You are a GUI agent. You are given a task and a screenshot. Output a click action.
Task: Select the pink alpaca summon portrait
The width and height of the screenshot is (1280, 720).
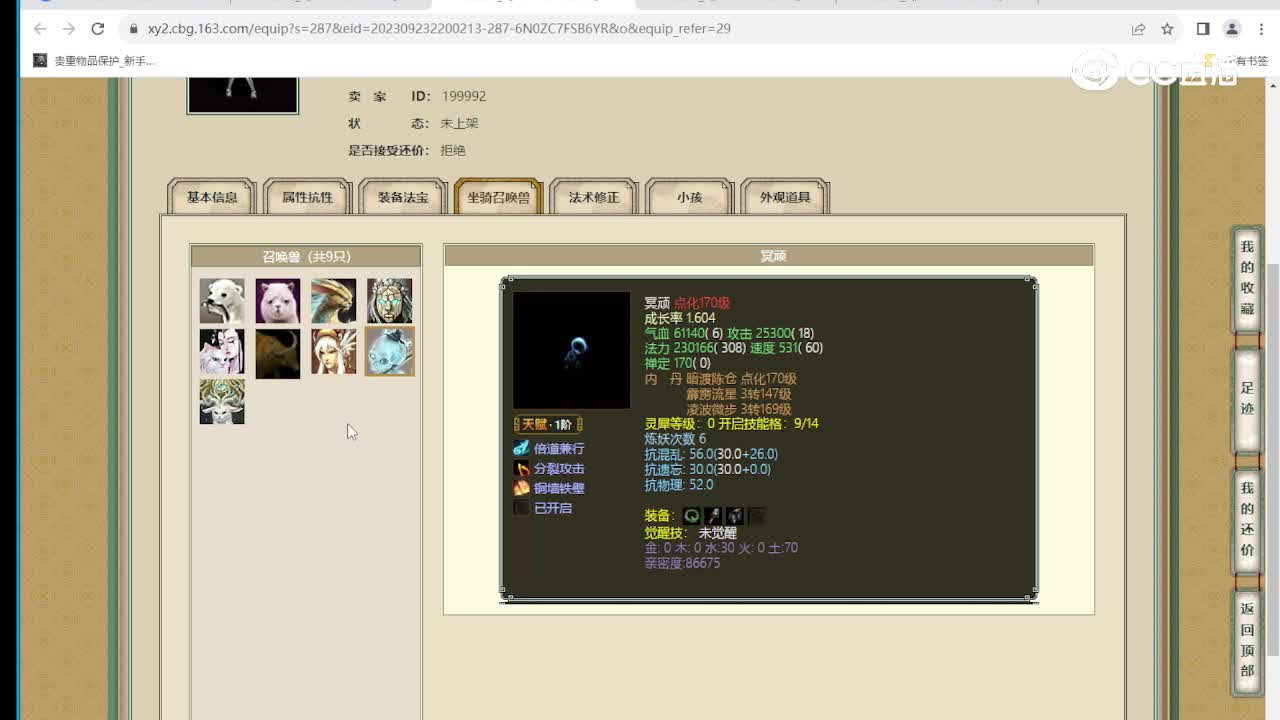(x=278, y=301)
